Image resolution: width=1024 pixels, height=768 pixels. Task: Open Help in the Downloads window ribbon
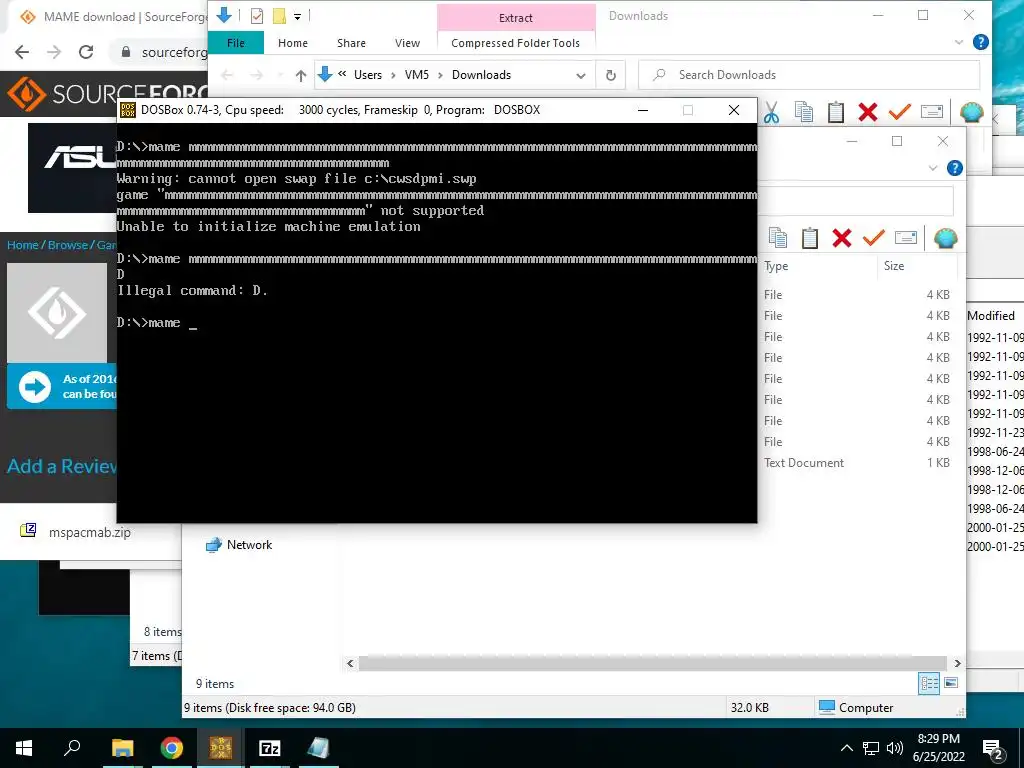980,42
